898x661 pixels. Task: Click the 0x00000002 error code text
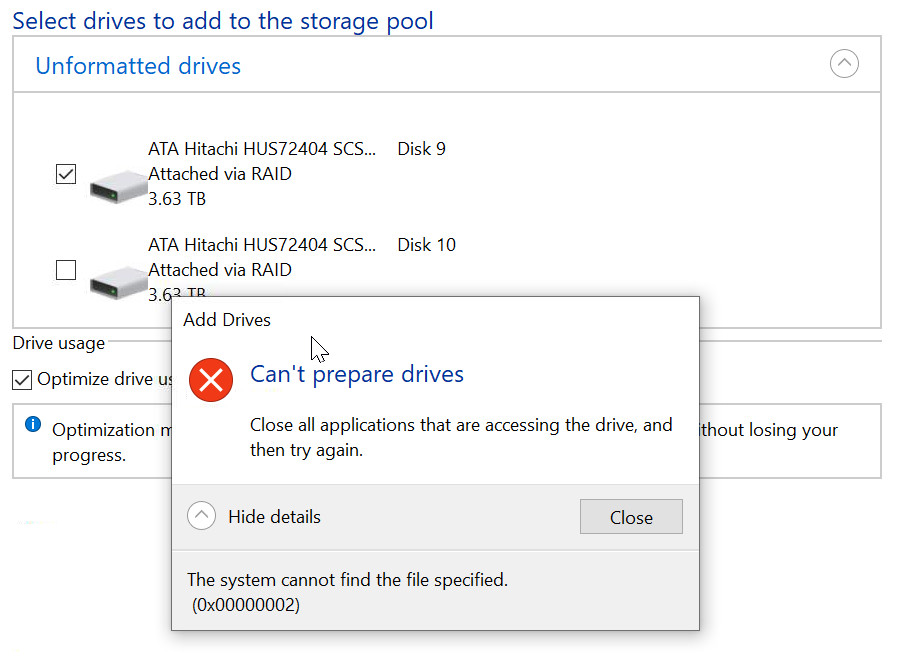tap(245, 604)
